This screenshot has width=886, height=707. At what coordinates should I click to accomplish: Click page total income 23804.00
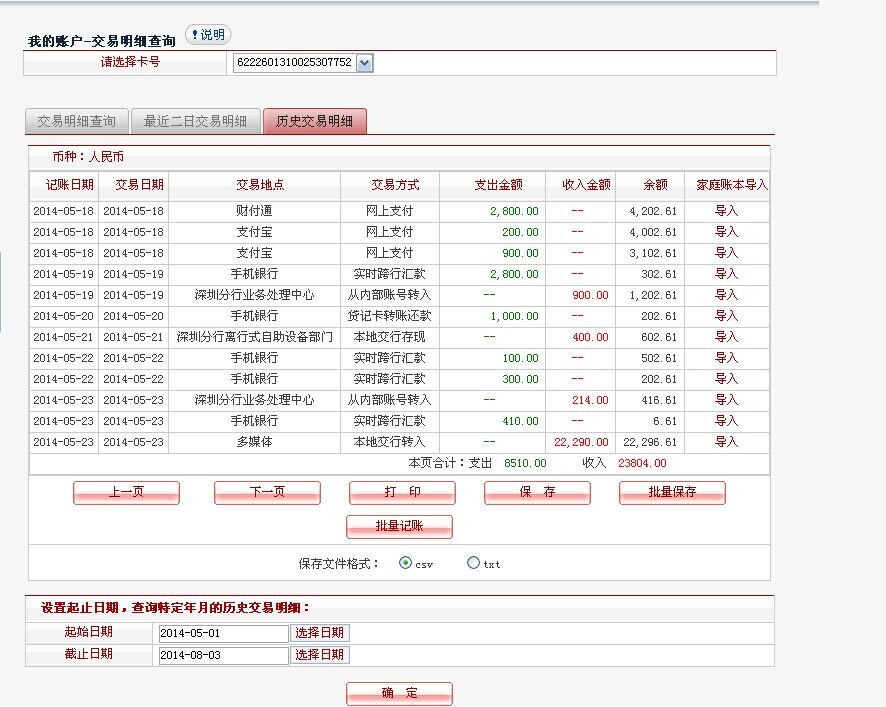(x=642, y=463)
